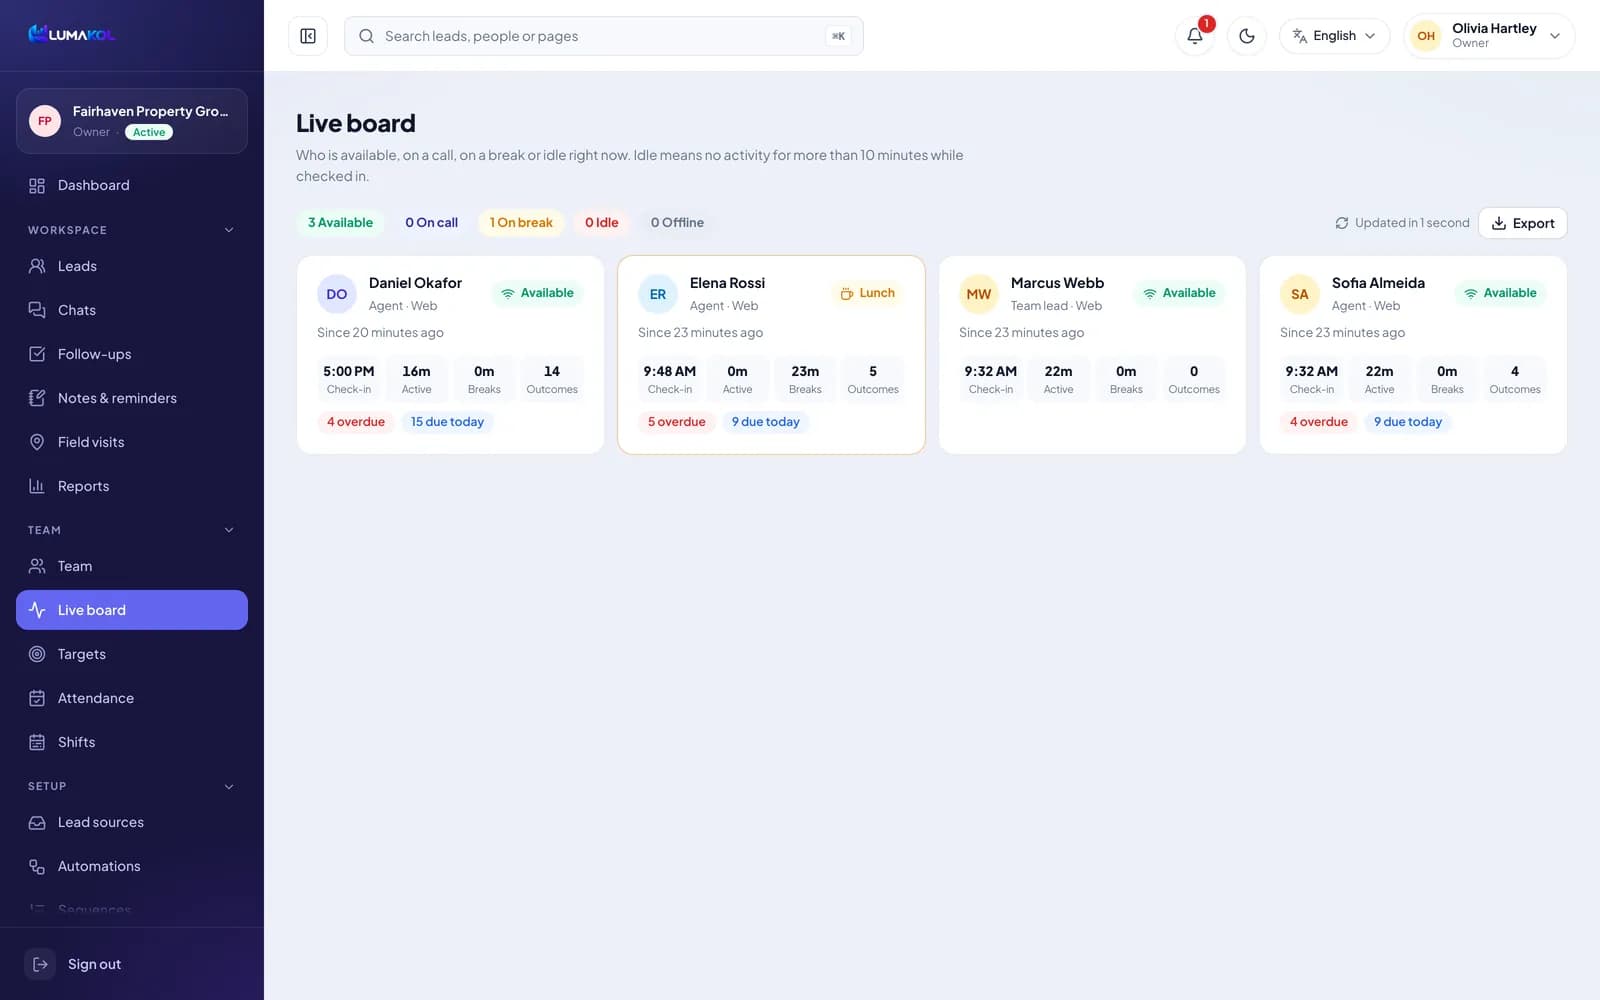Click the search leads input field
The height and width of the screenshot is (1000, 1600).
point(603,36)
